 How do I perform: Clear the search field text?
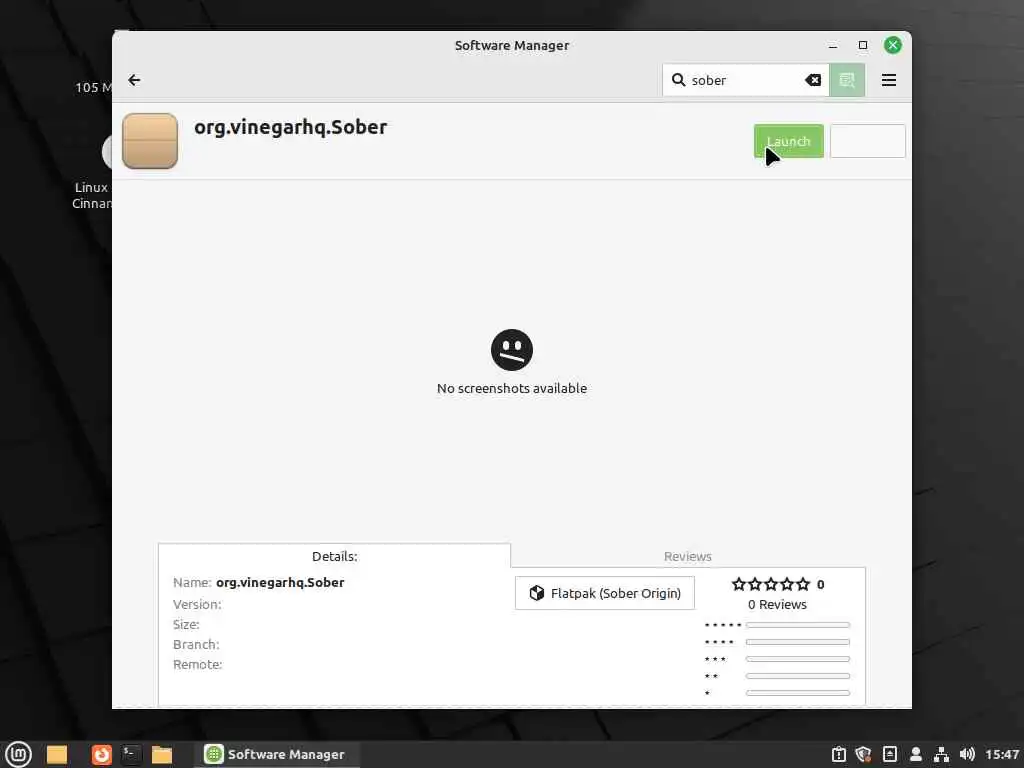pyautogui.click(x=813, y=80)
